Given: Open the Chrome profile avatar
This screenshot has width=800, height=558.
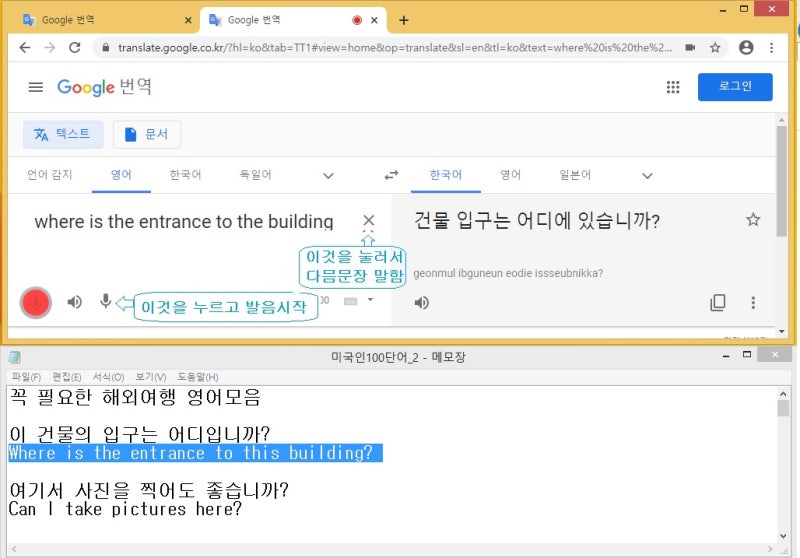Looking at the screenshot, I should coord(746,48).
